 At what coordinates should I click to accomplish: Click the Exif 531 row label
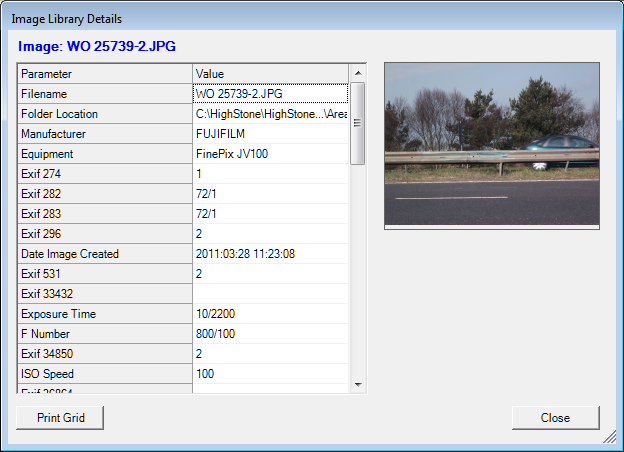[x=105, y=274]
